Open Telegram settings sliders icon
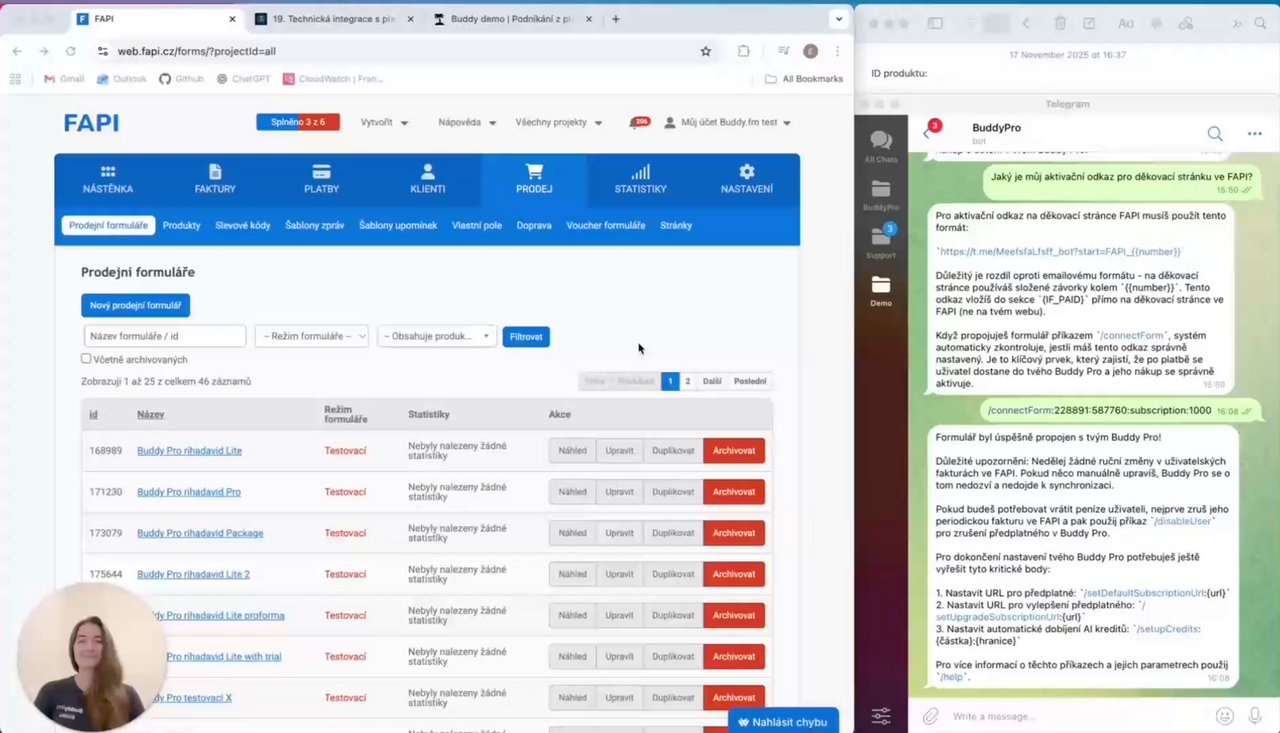 [x=881, y=715]
